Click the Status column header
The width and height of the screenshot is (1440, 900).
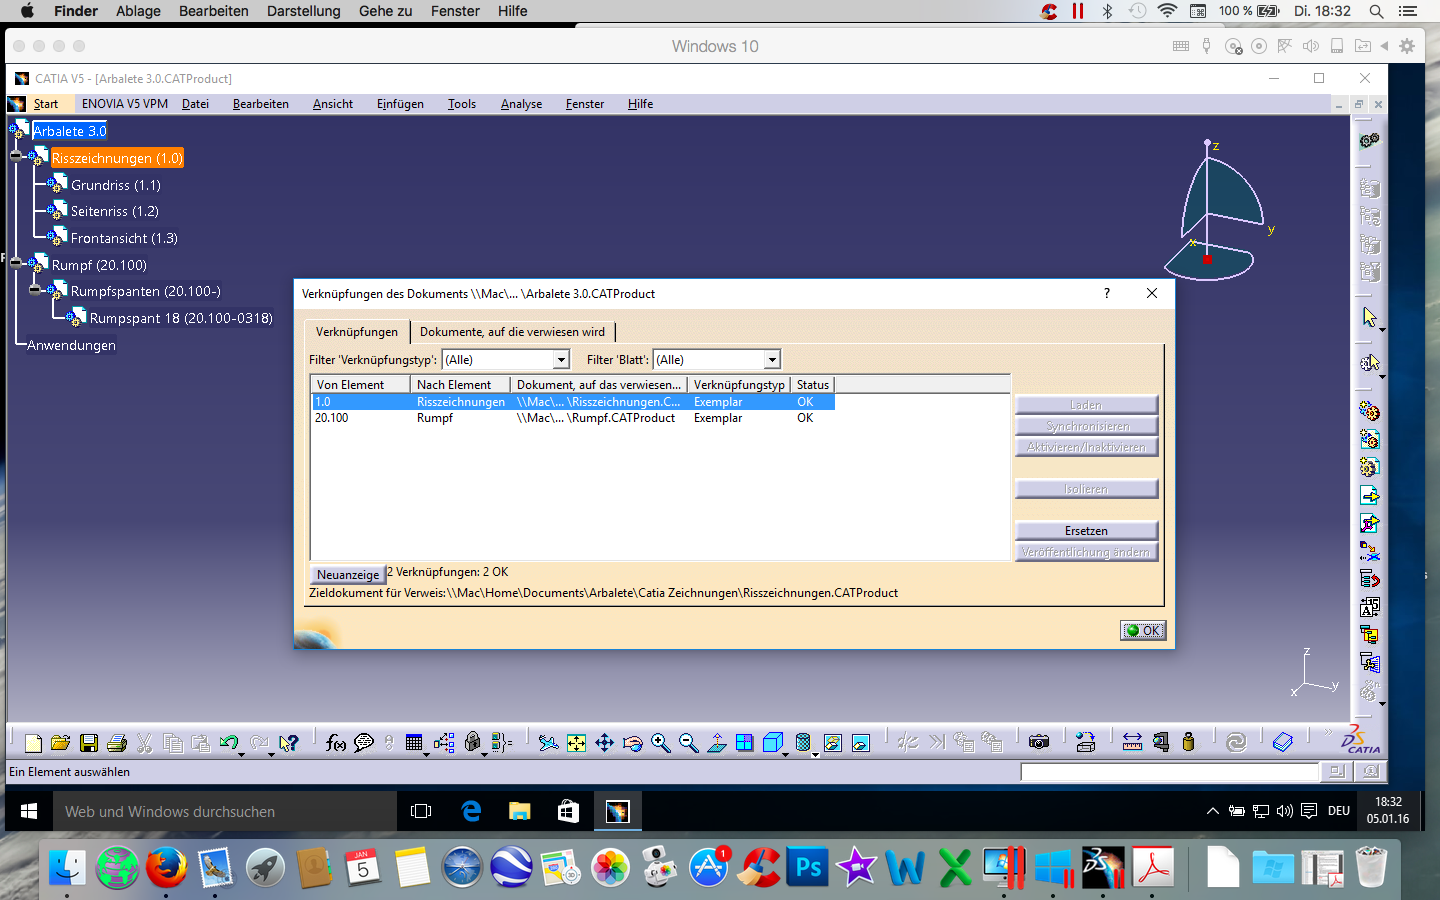(x=812, y=385)
